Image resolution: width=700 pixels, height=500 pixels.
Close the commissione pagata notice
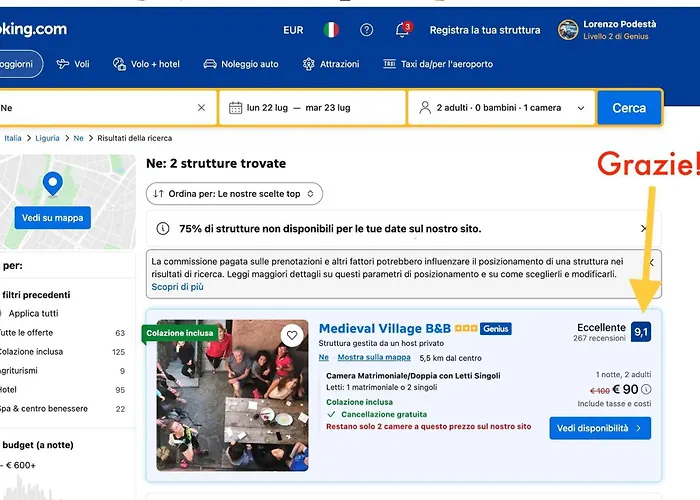651,262
